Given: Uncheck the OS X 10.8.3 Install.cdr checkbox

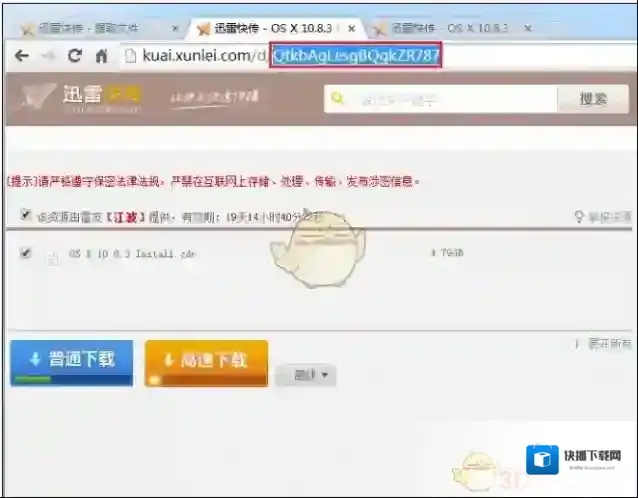Looking at the screenshot, I should coord(25,254).
